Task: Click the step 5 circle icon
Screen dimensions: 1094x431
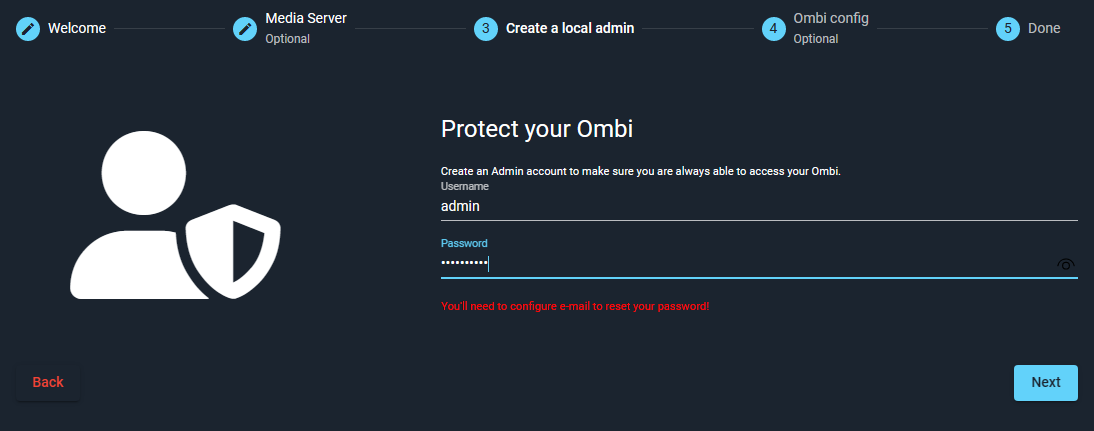Action: [x=1007, y=28]
